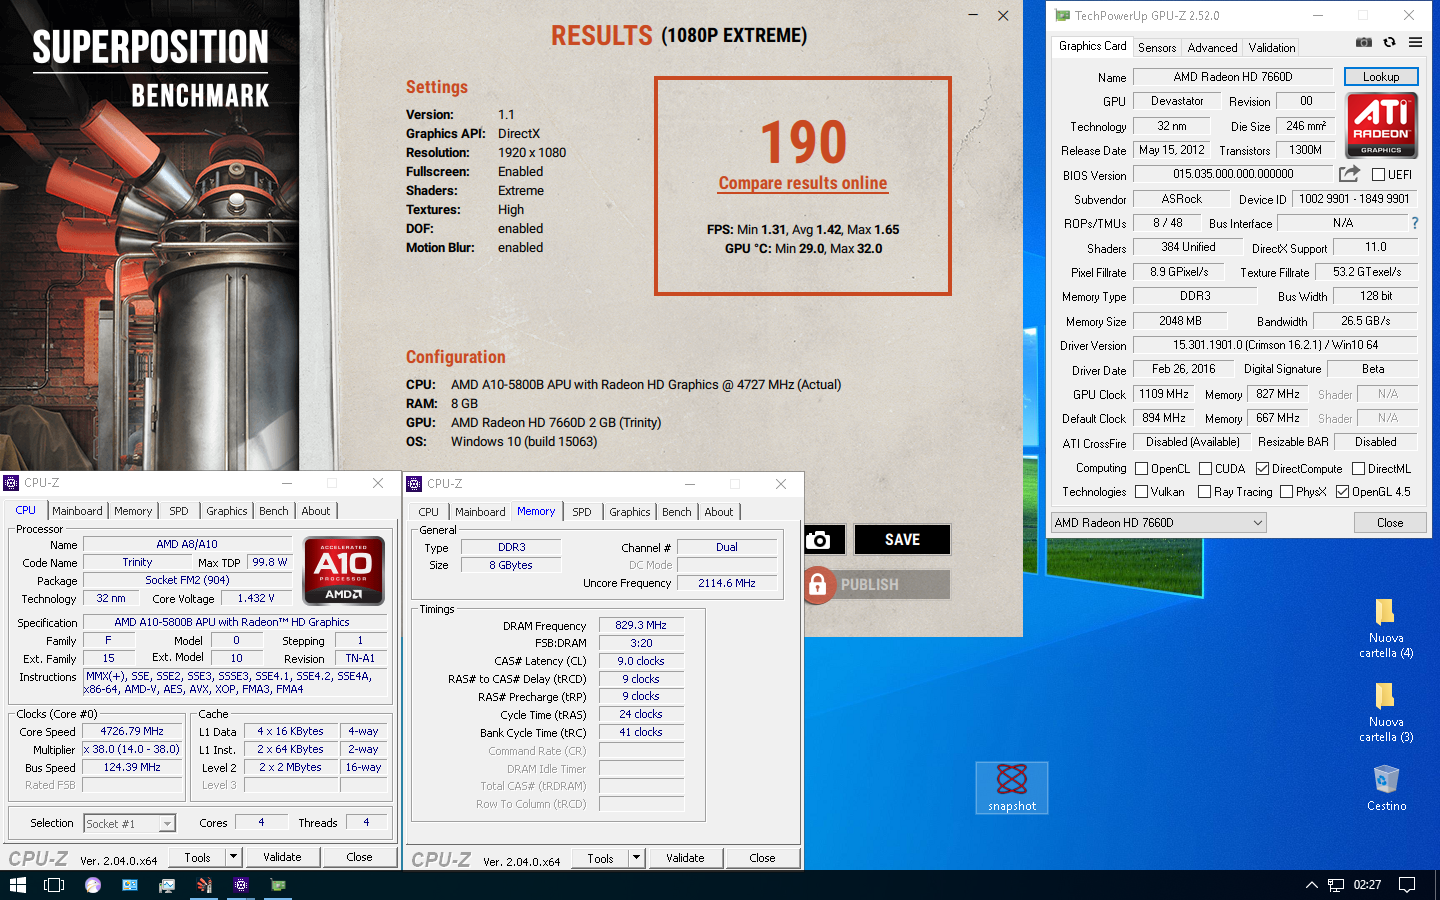This screenshot has height=900, width=1440.
Task: Open the Nuova cartella (3) folder
Action: click(1385, 712)
